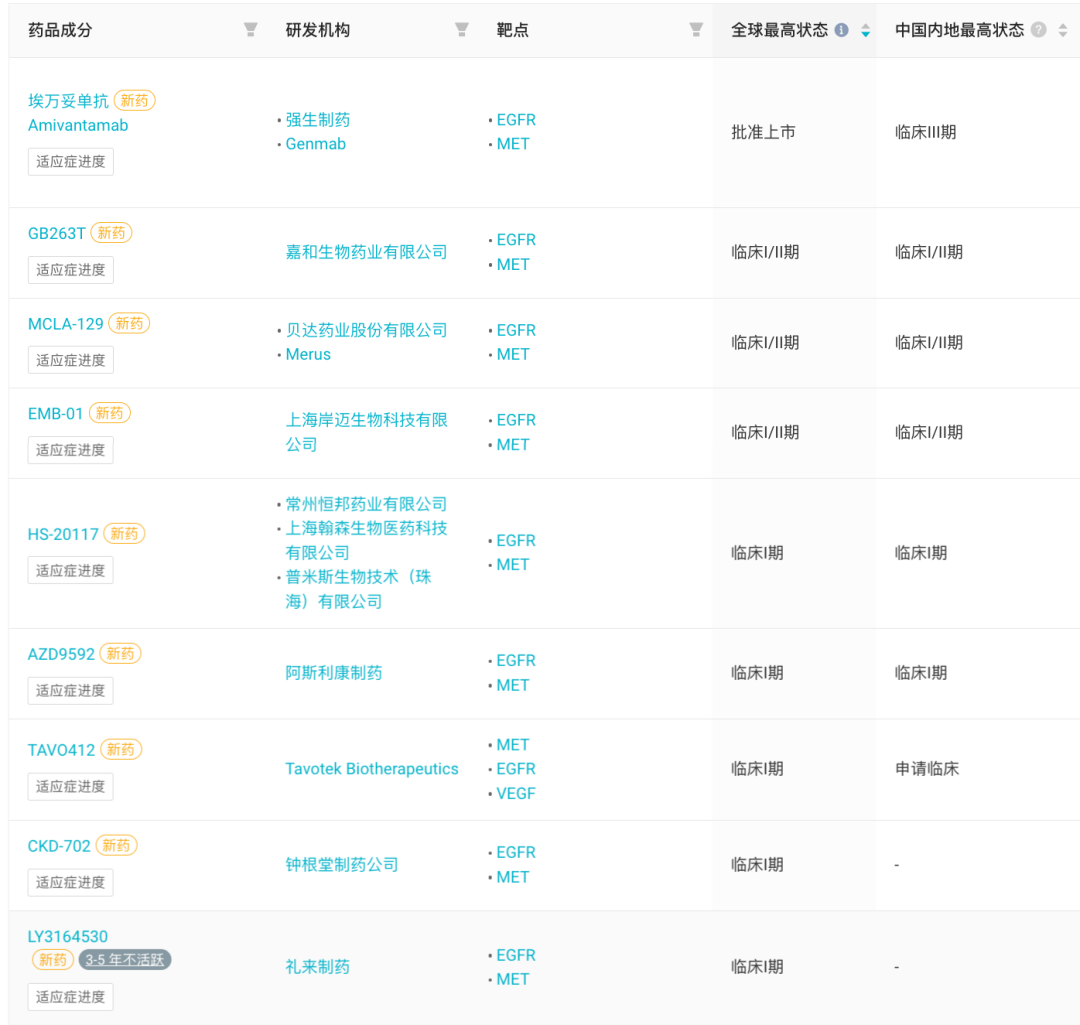Open drug 埃万妥单抗 link

[68, 101]
